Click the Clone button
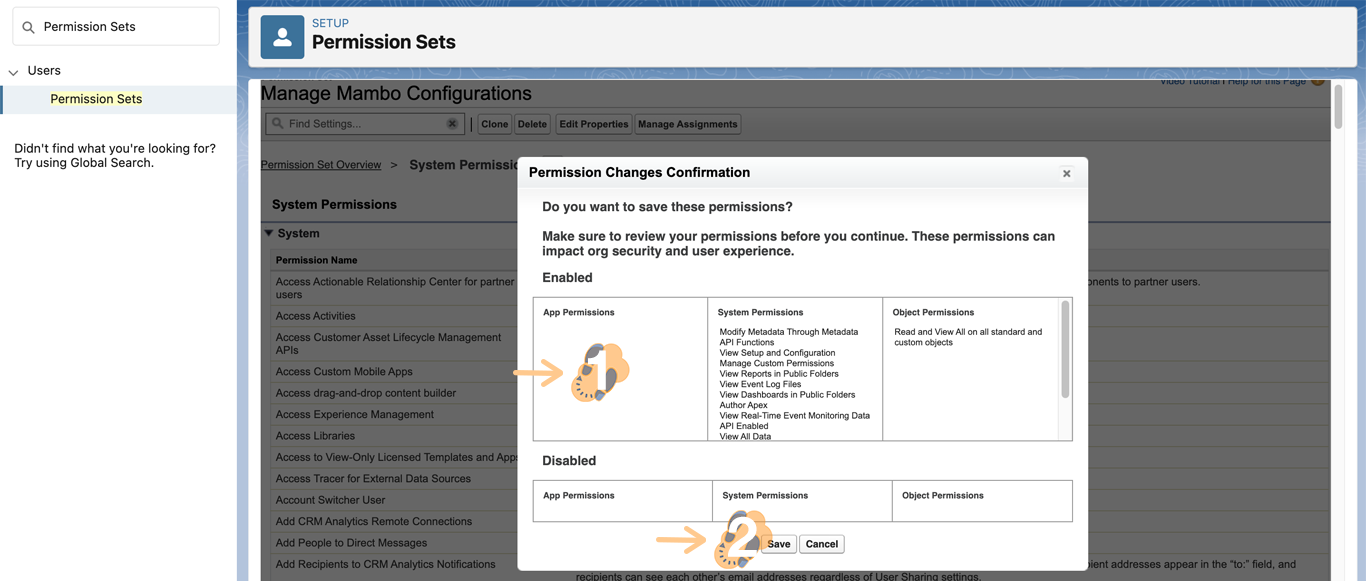 (x=494, y=124)
